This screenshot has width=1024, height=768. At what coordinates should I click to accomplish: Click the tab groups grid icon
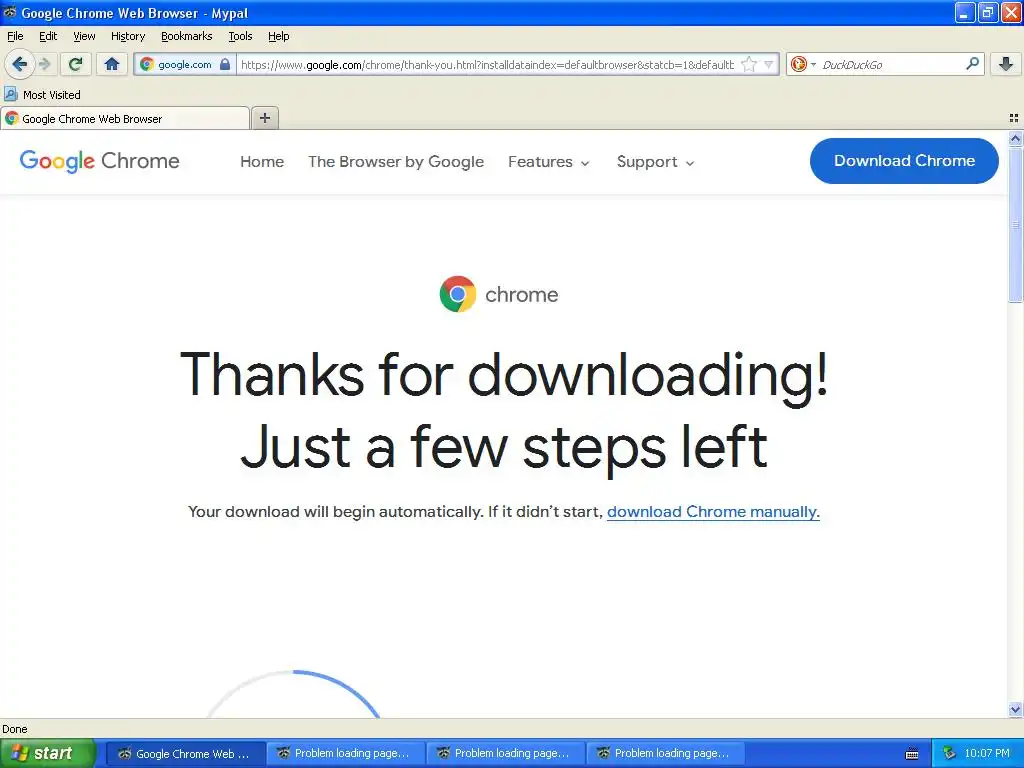pos(1014,118)
